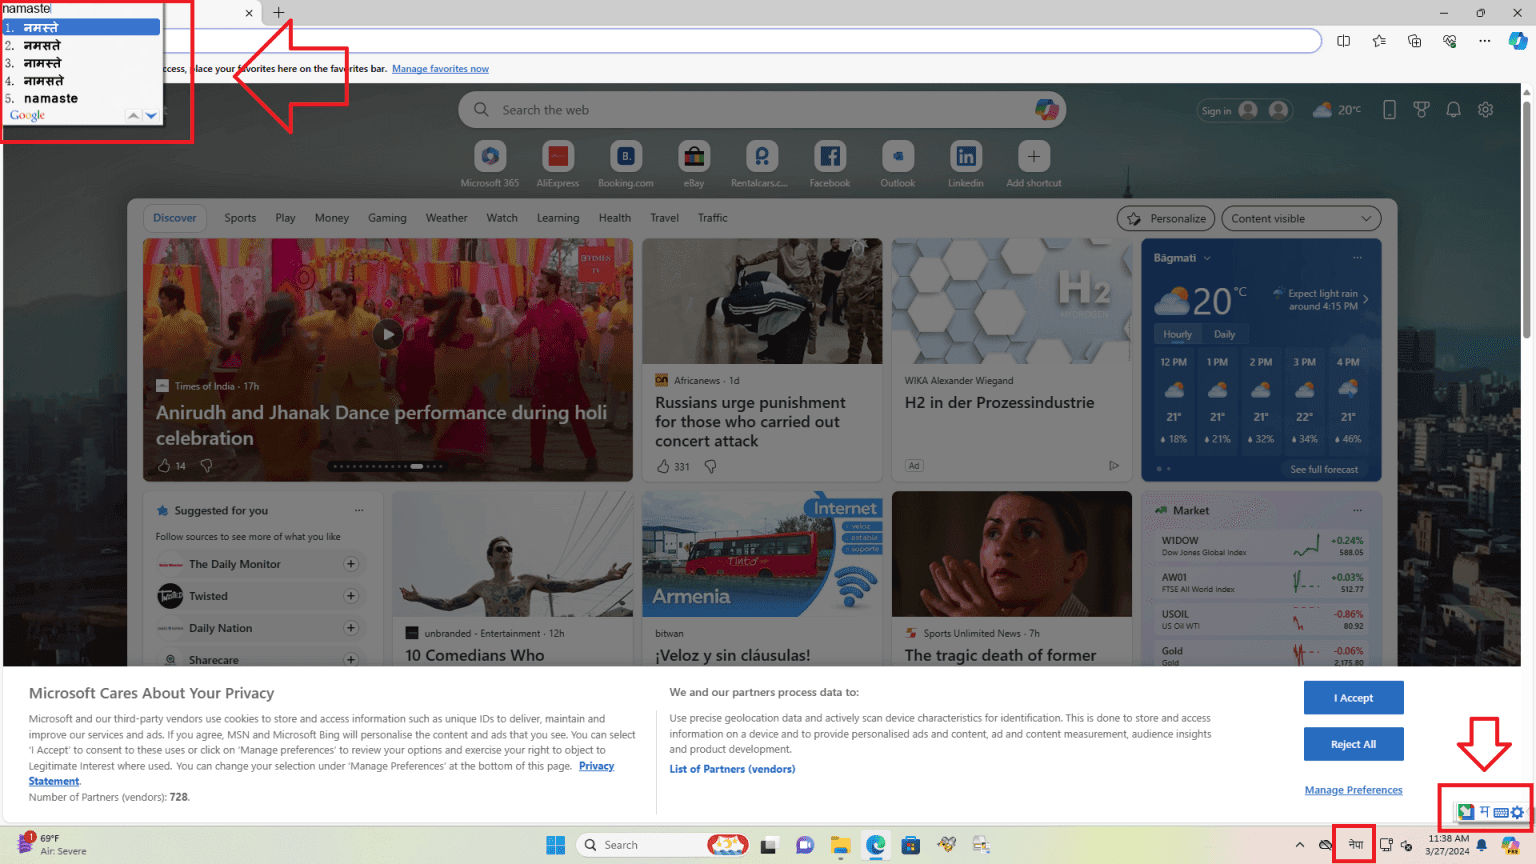Viewport: 1536px width, 864px height.
Task: Open the Manage Preferences link
Action: click(x=1354, y=790)
